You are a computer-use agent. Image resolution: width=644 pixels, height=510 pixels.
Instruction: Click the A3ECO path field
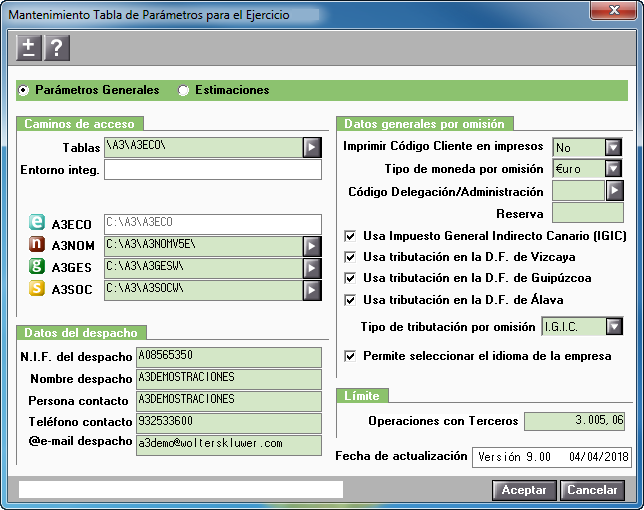tap(213, 224)
